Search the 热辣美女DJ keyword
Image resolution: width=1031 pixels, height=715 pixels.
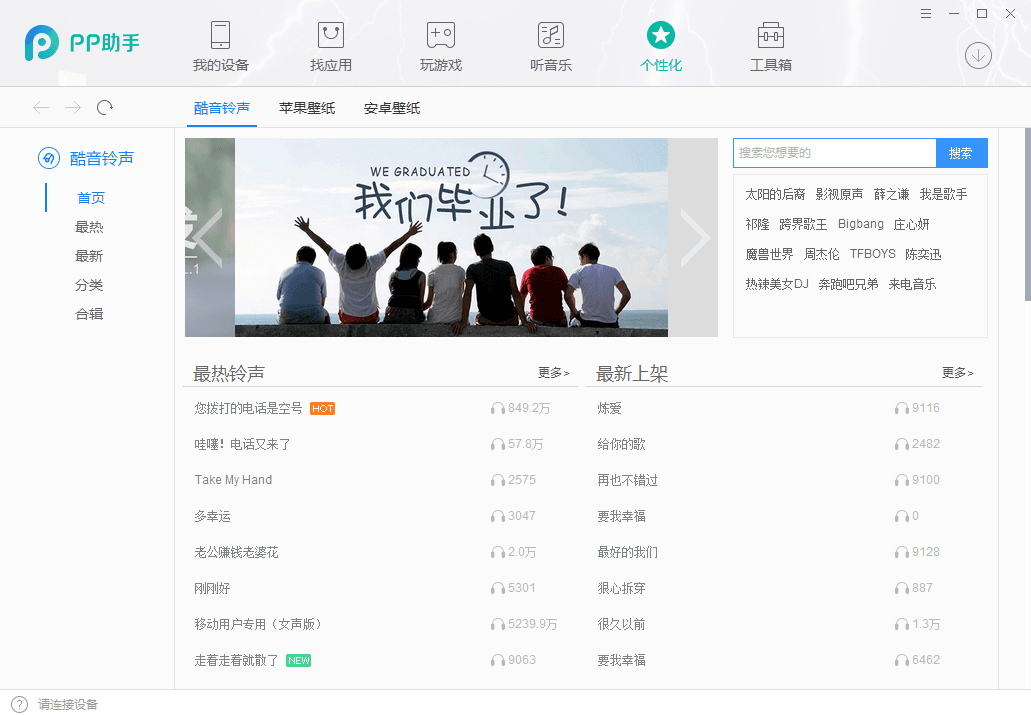[777, 284]
